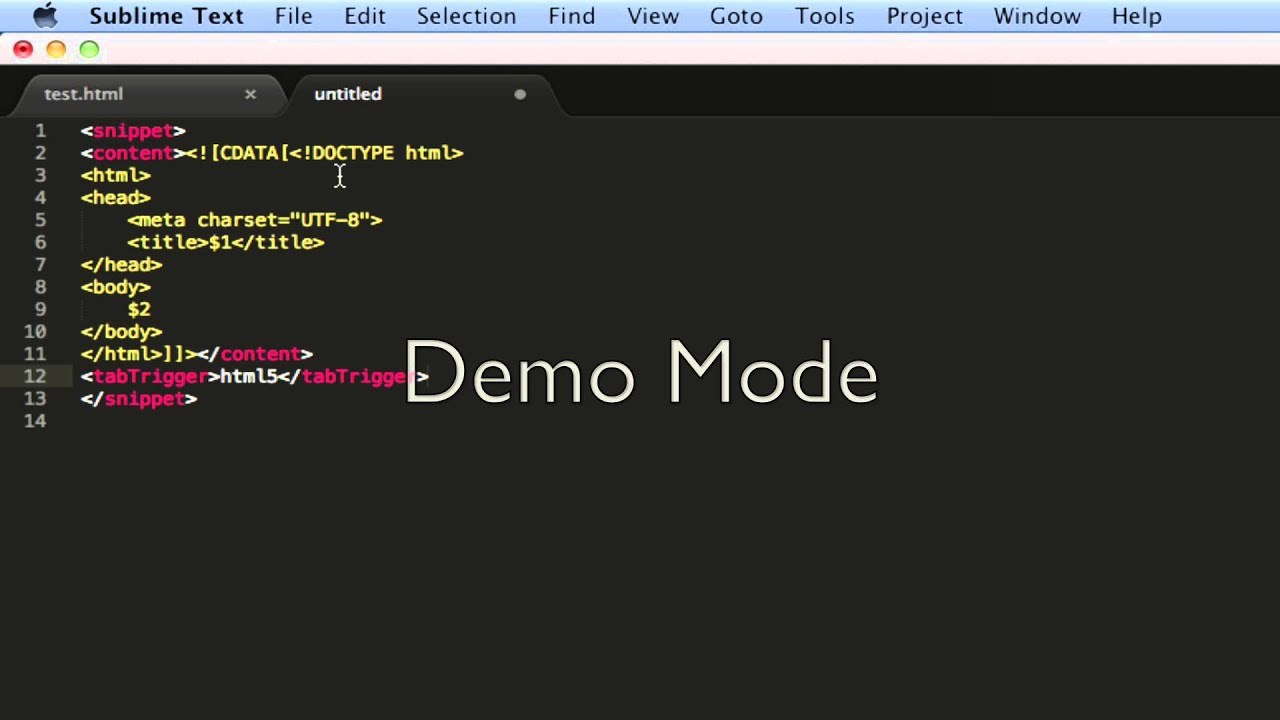Click the meta charset="UTF-8" line

[x=255, y=220]
